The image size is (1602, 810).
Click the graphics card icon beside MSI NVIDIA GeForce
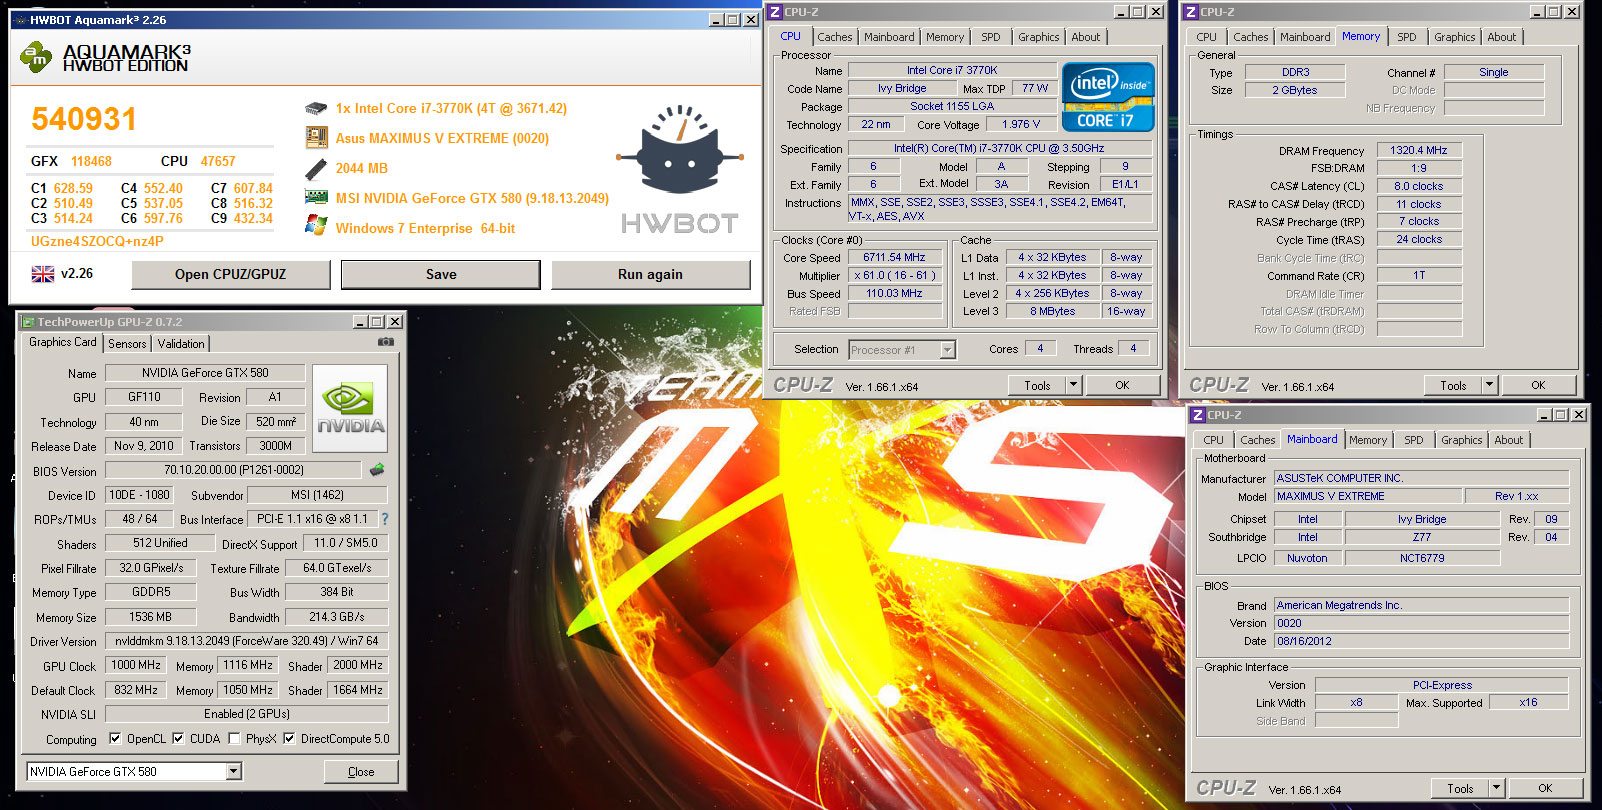coord(316,197)
